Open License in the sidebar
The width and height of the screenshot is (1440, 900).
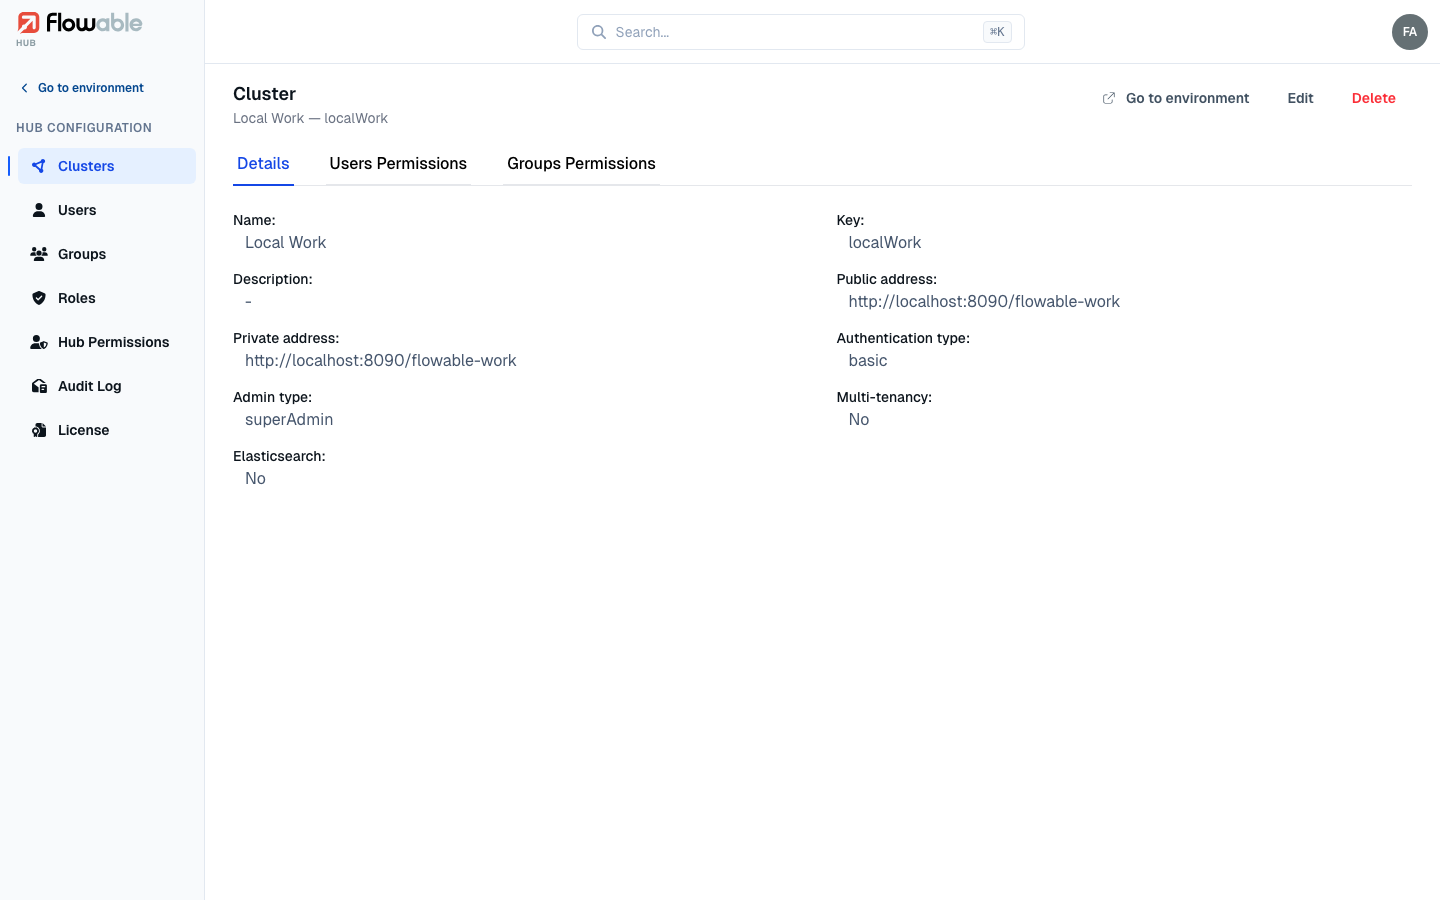[107, 430]
